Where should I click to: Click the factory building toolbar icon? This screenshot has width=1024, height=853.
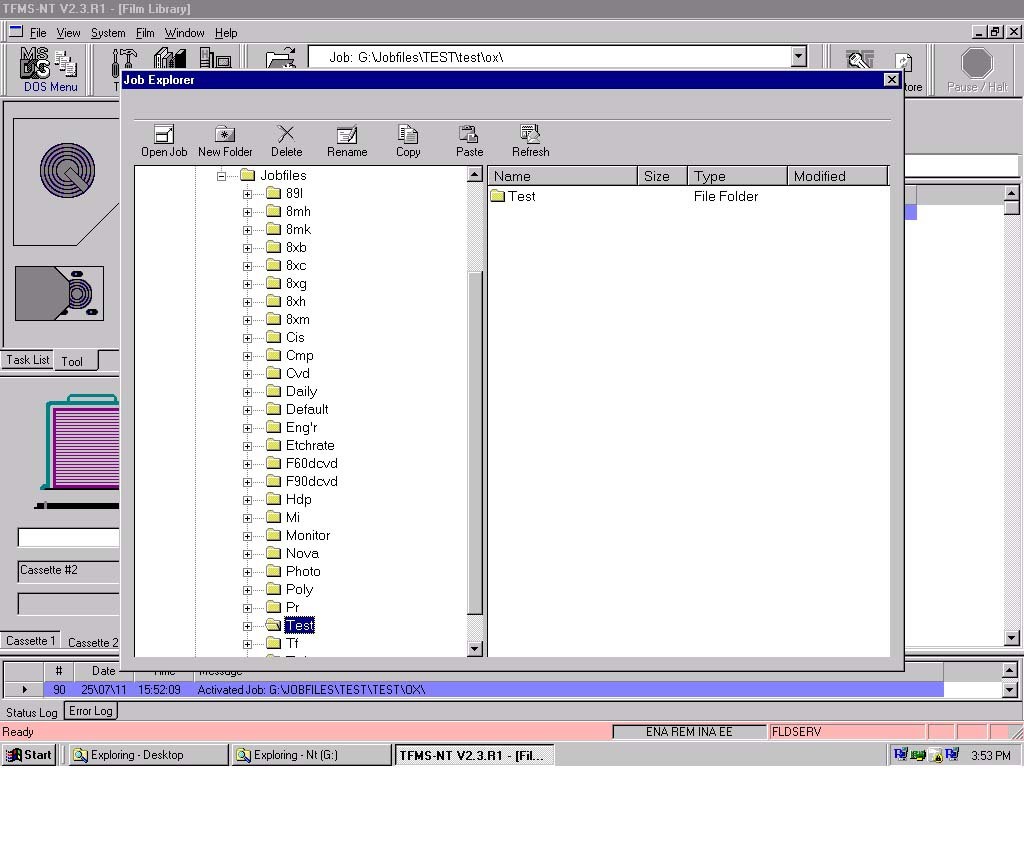170,58
